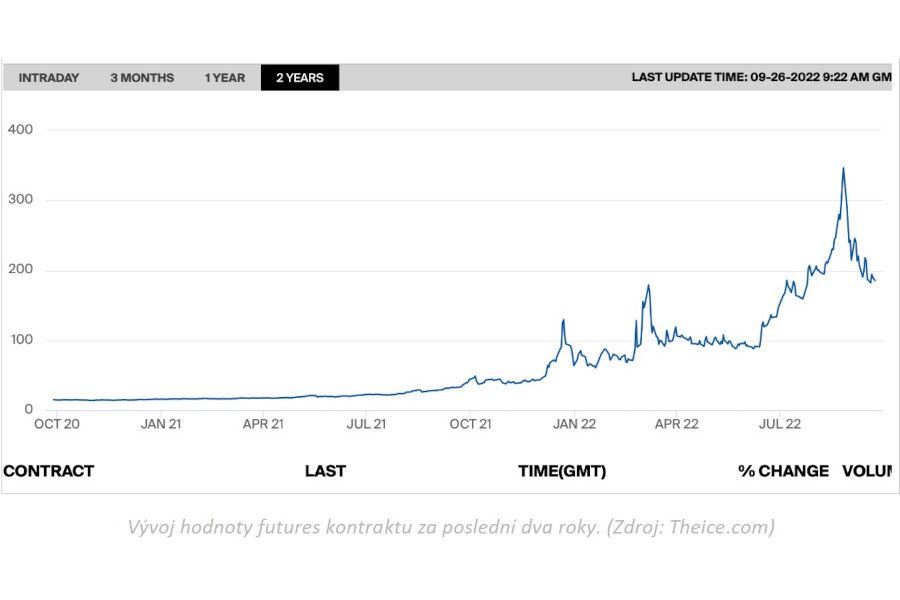Click the 400 value on the y-axis

pos(21,130)
